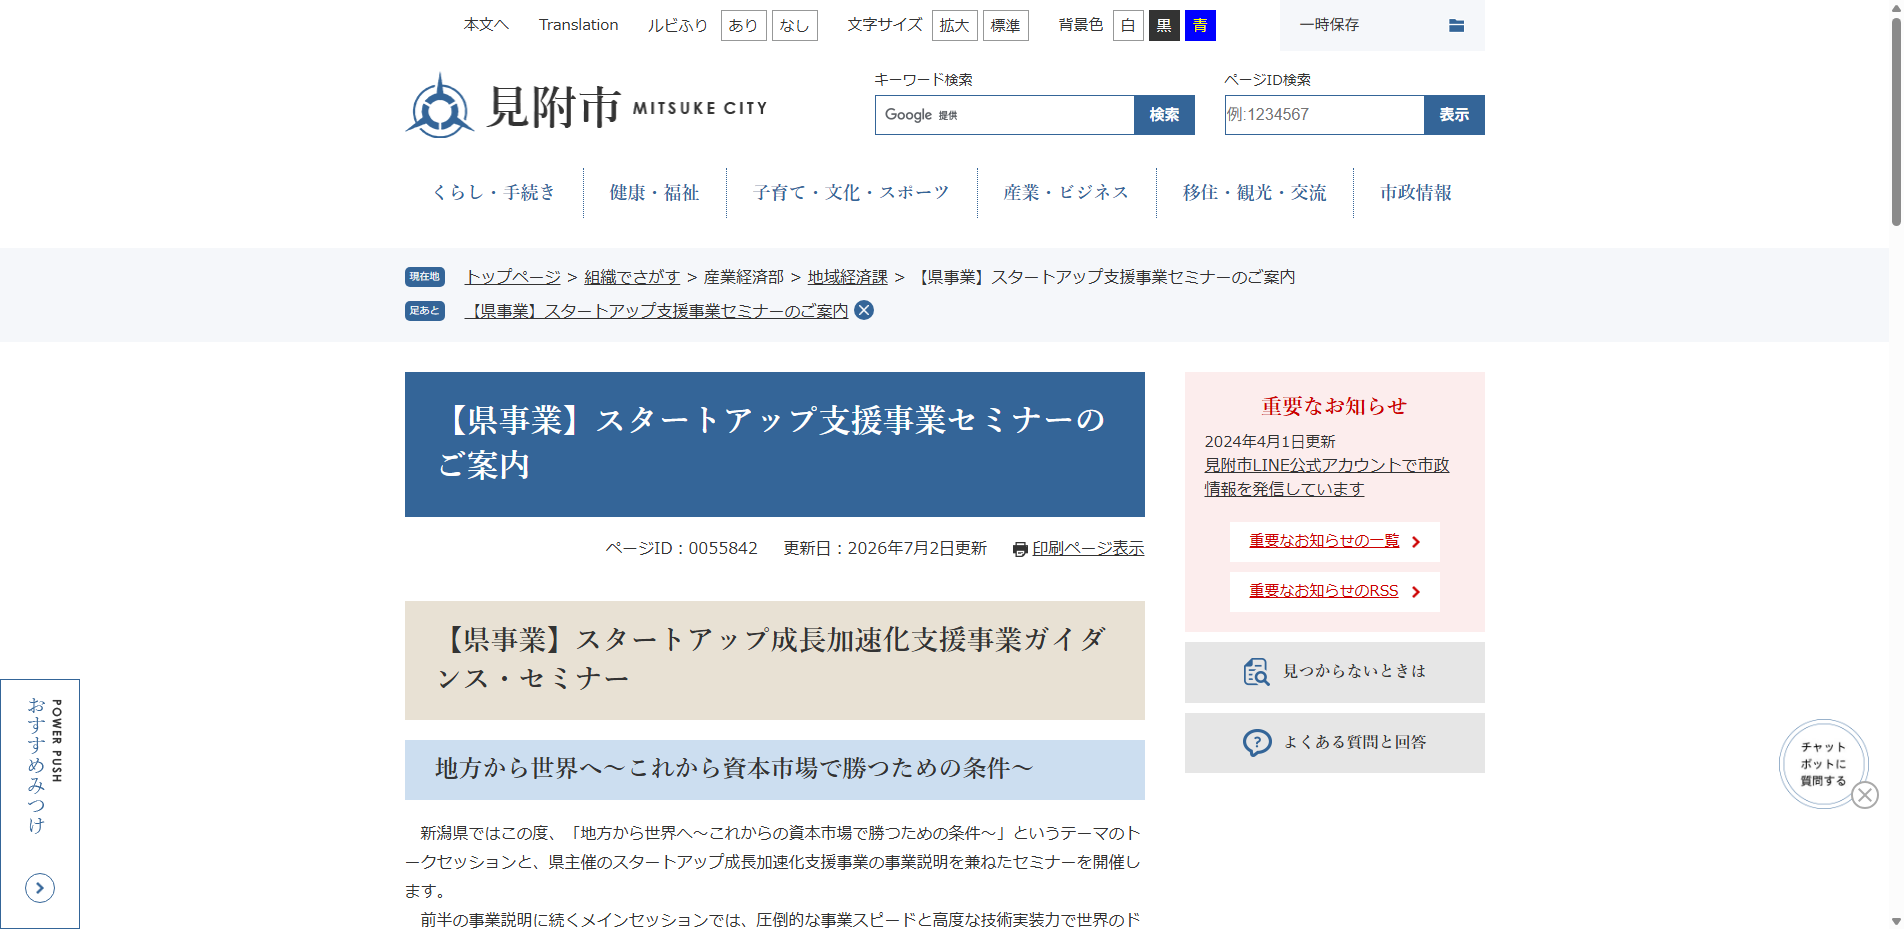Click the scrollbar down arrow
This screenshot has width=1904, height=929.
pyautogui.click(x=1896, y=921)
